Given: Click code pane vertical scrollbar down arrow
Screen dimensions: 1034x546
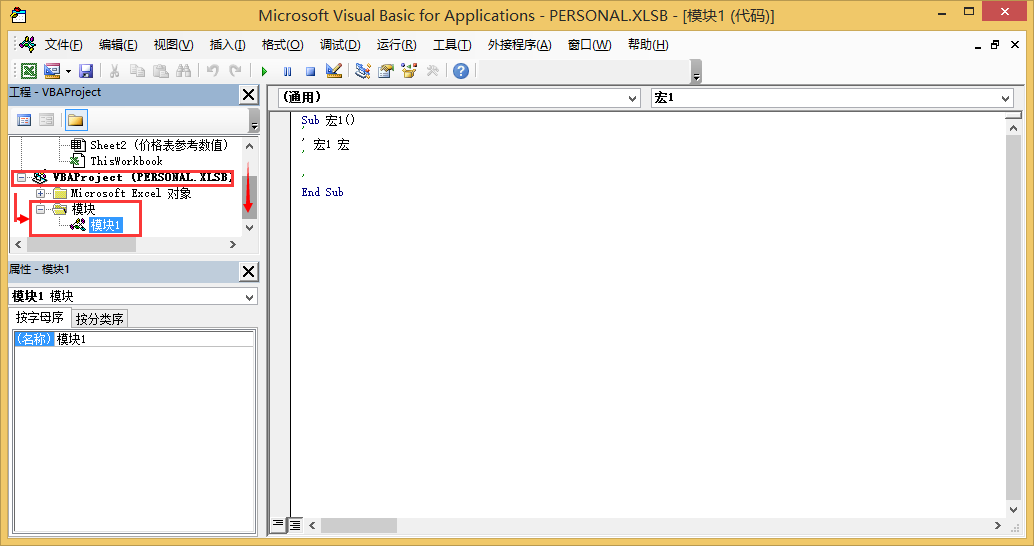Looking at the screenshot, I should (x=1014, y=510).
